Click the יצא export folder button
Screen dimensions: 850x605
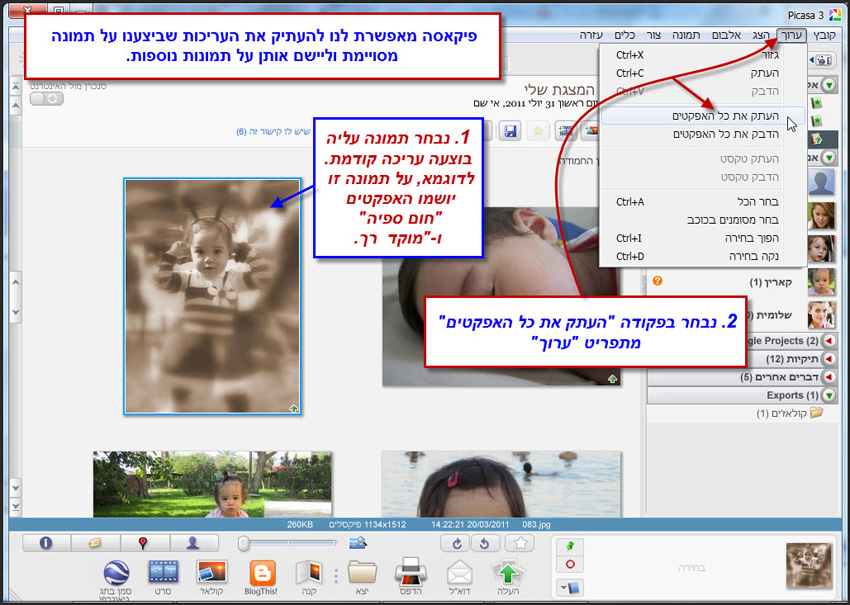pyautogui.click(x=362, y=577)
